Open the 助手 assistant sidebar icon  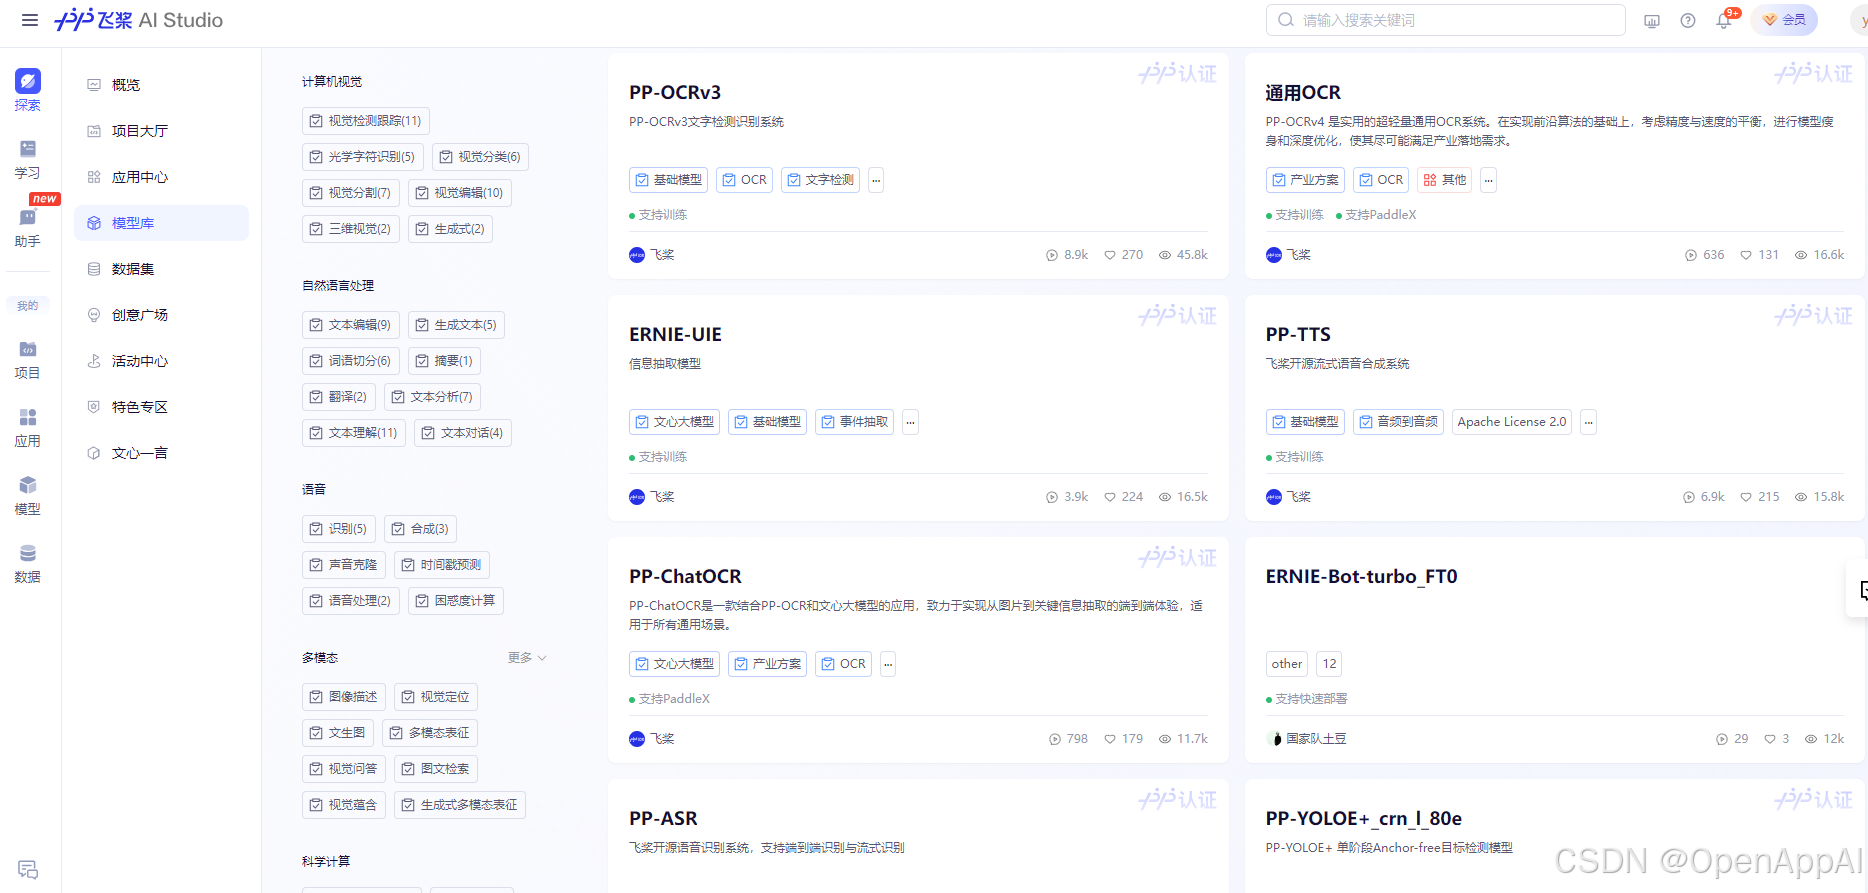click(x=28, y=227)
